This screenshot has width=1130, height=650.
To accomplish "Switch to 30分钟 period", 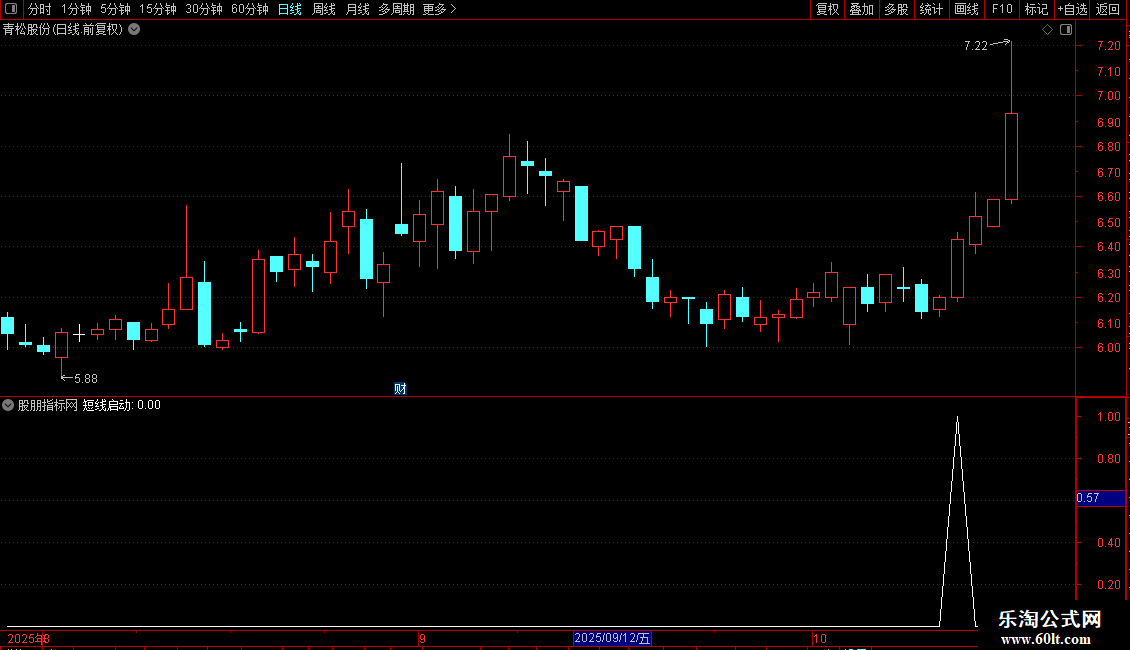I will pos(203,9).
